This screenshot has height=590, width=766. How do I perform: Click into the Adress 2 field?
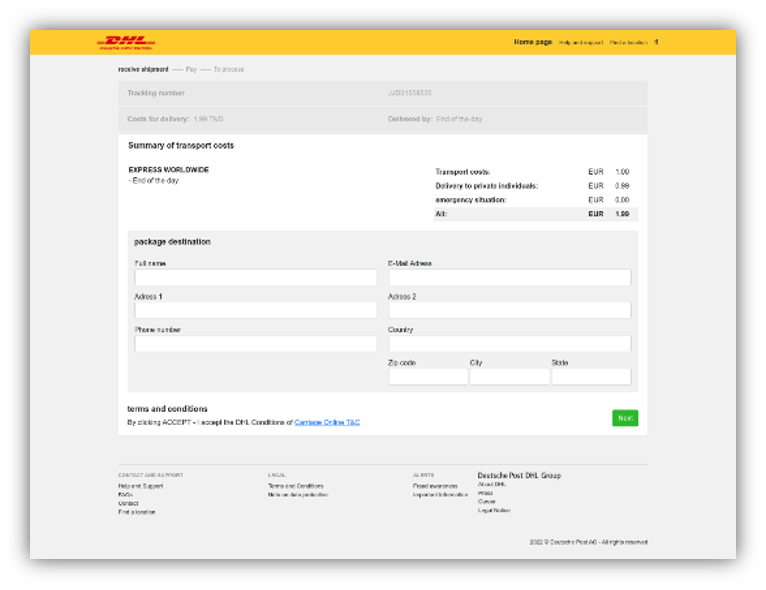coord(510,311)
